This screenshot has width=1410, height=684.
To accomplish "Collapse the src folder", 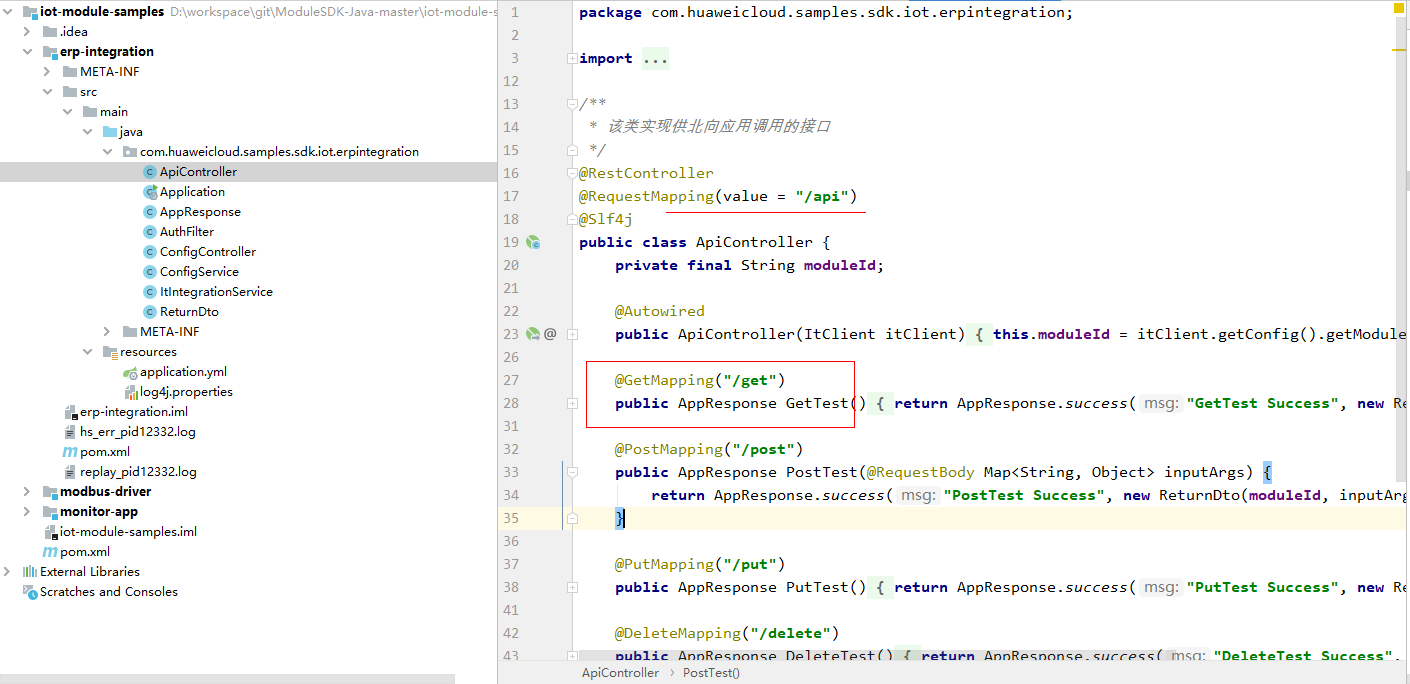I will [48, 92].
